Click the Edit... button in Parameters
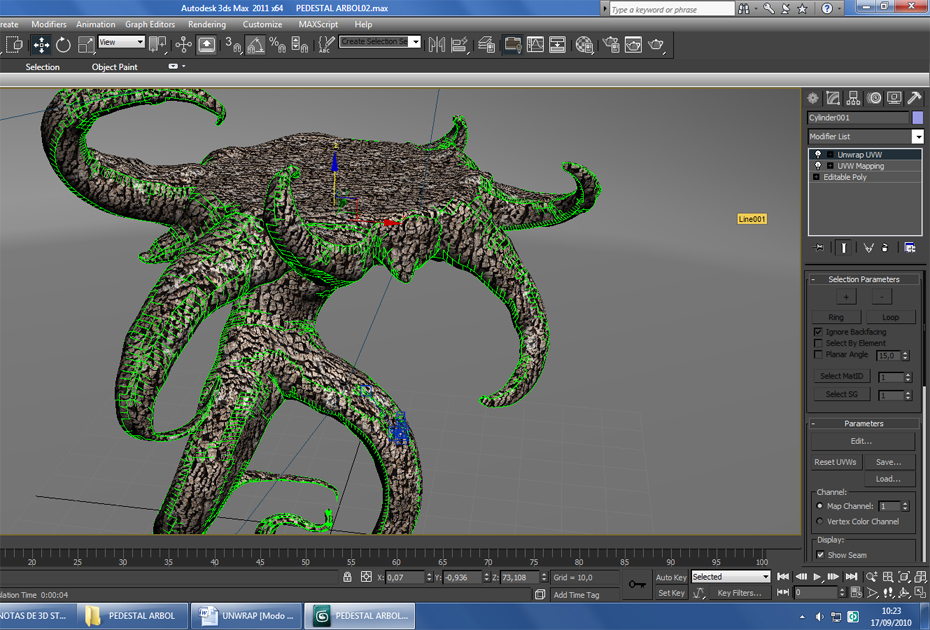The image size is (930, 630). pyautogui.click(x=861, y=441)
